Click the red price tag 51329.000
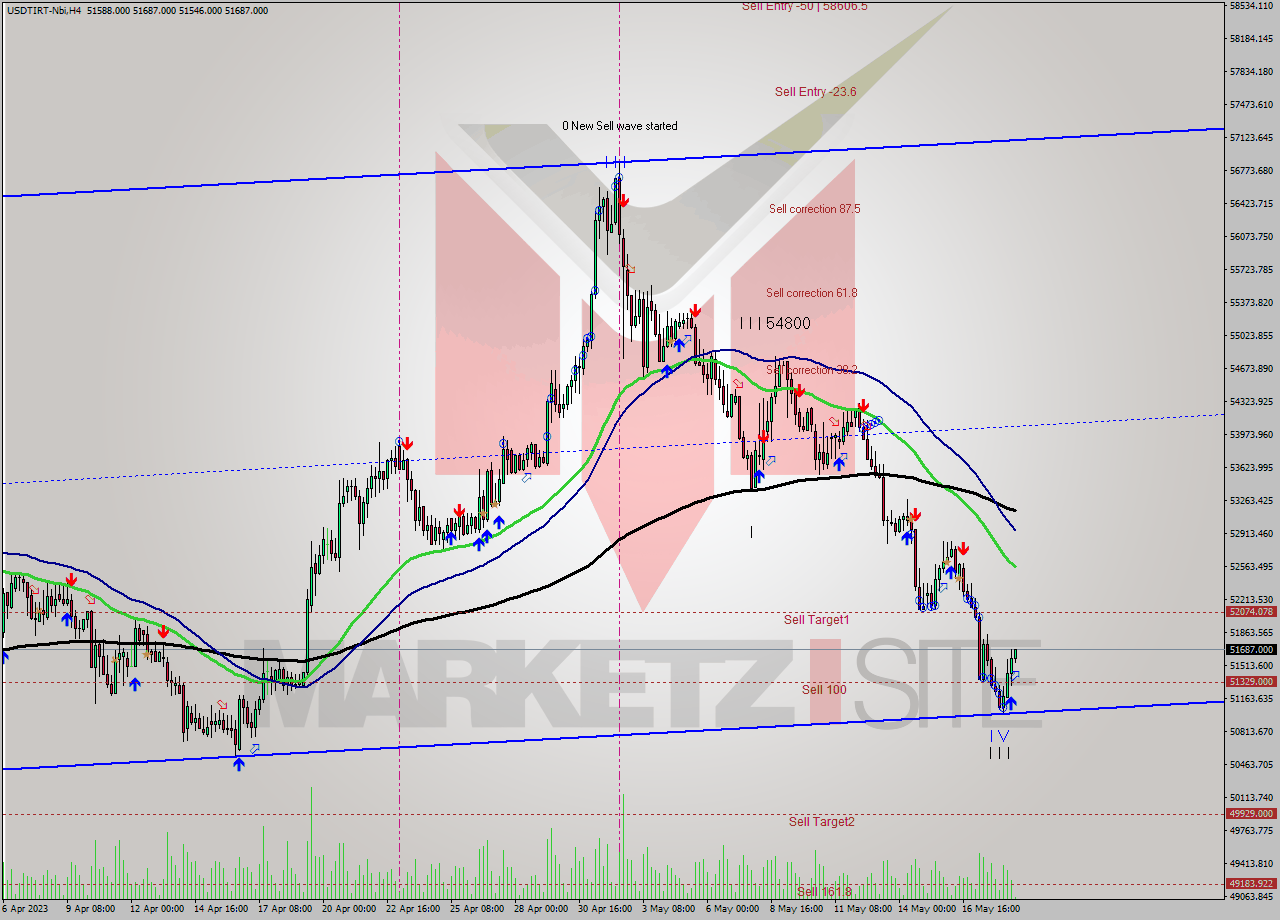The width and height of the screenshot is (1280, 920). tap(1251, 682)
